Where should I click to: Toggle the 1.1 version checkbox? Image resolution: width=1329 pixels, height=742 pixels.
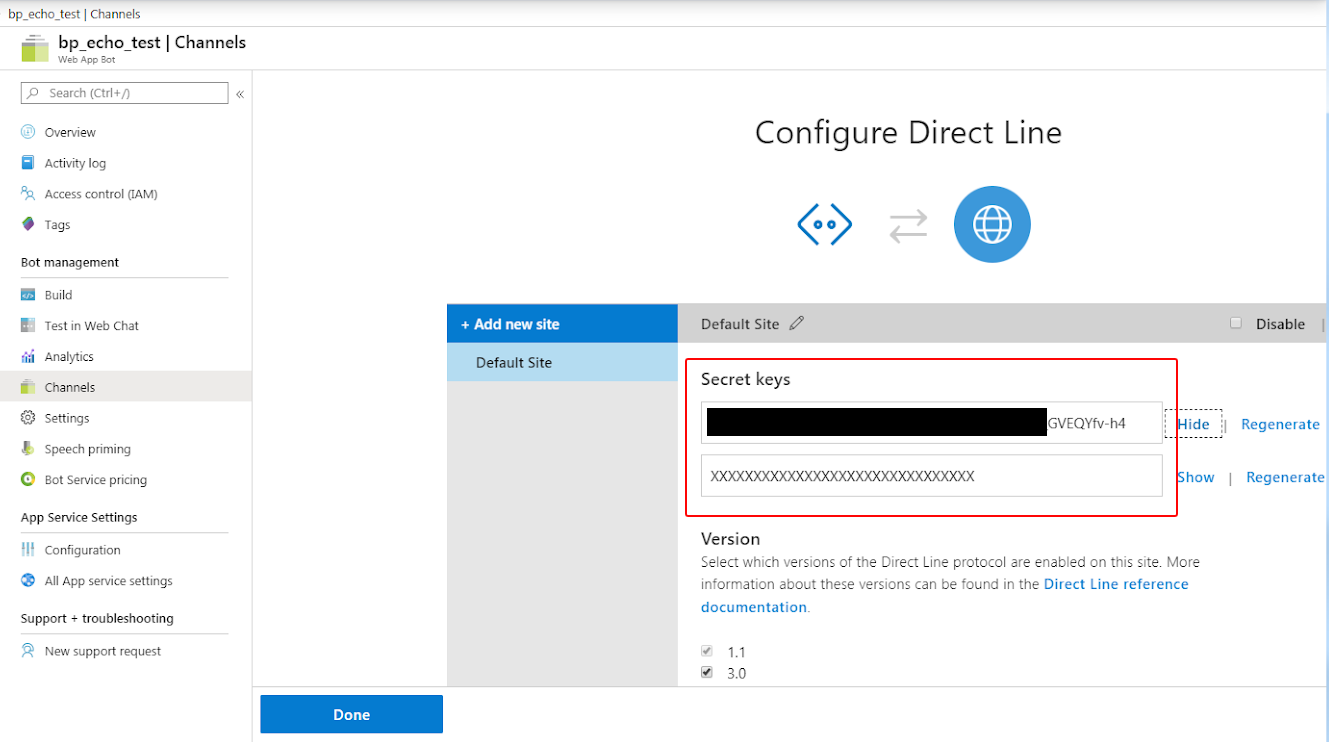point(707,651)
